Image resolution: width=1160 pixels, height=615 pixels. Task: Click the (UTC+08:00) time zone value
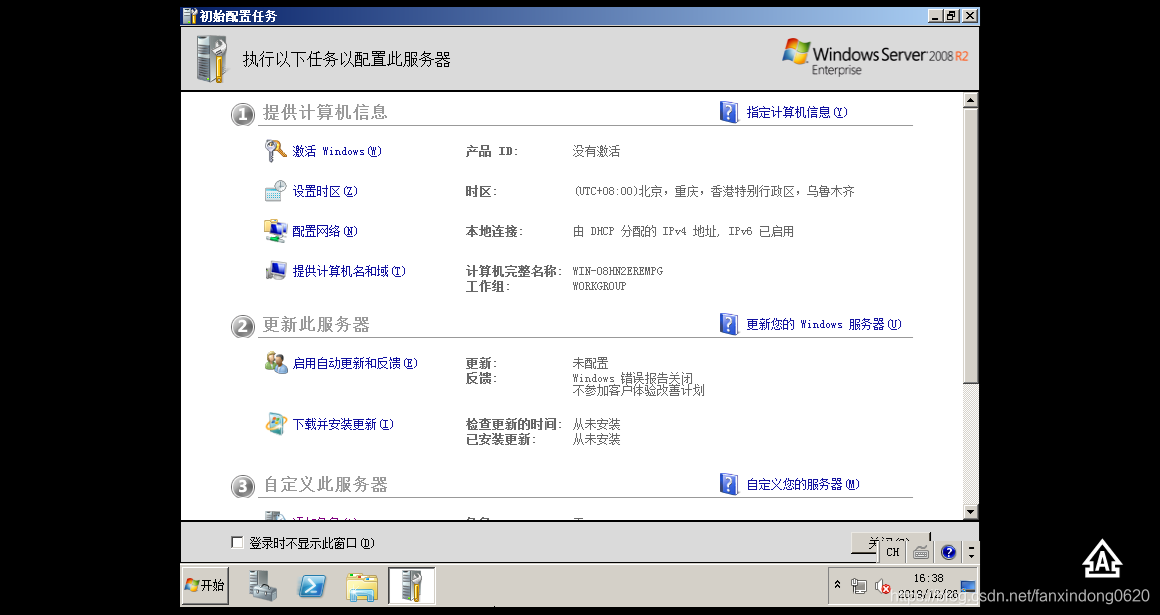point(714,191)
